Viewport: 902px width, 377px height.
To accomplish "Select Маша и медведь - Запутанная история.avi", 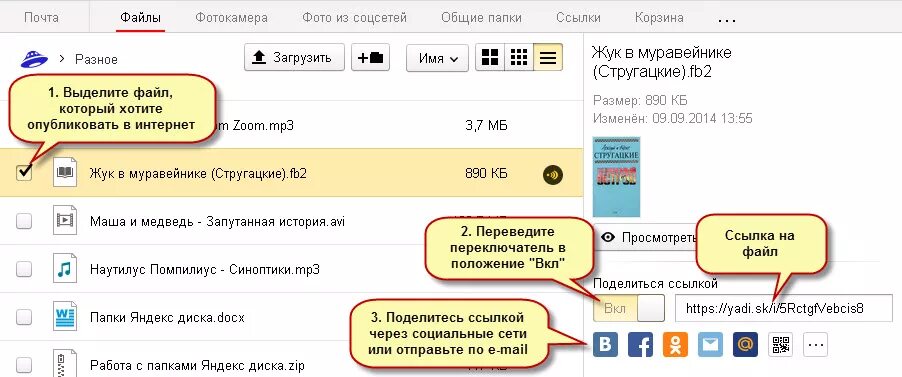I will tap(217, 221).
